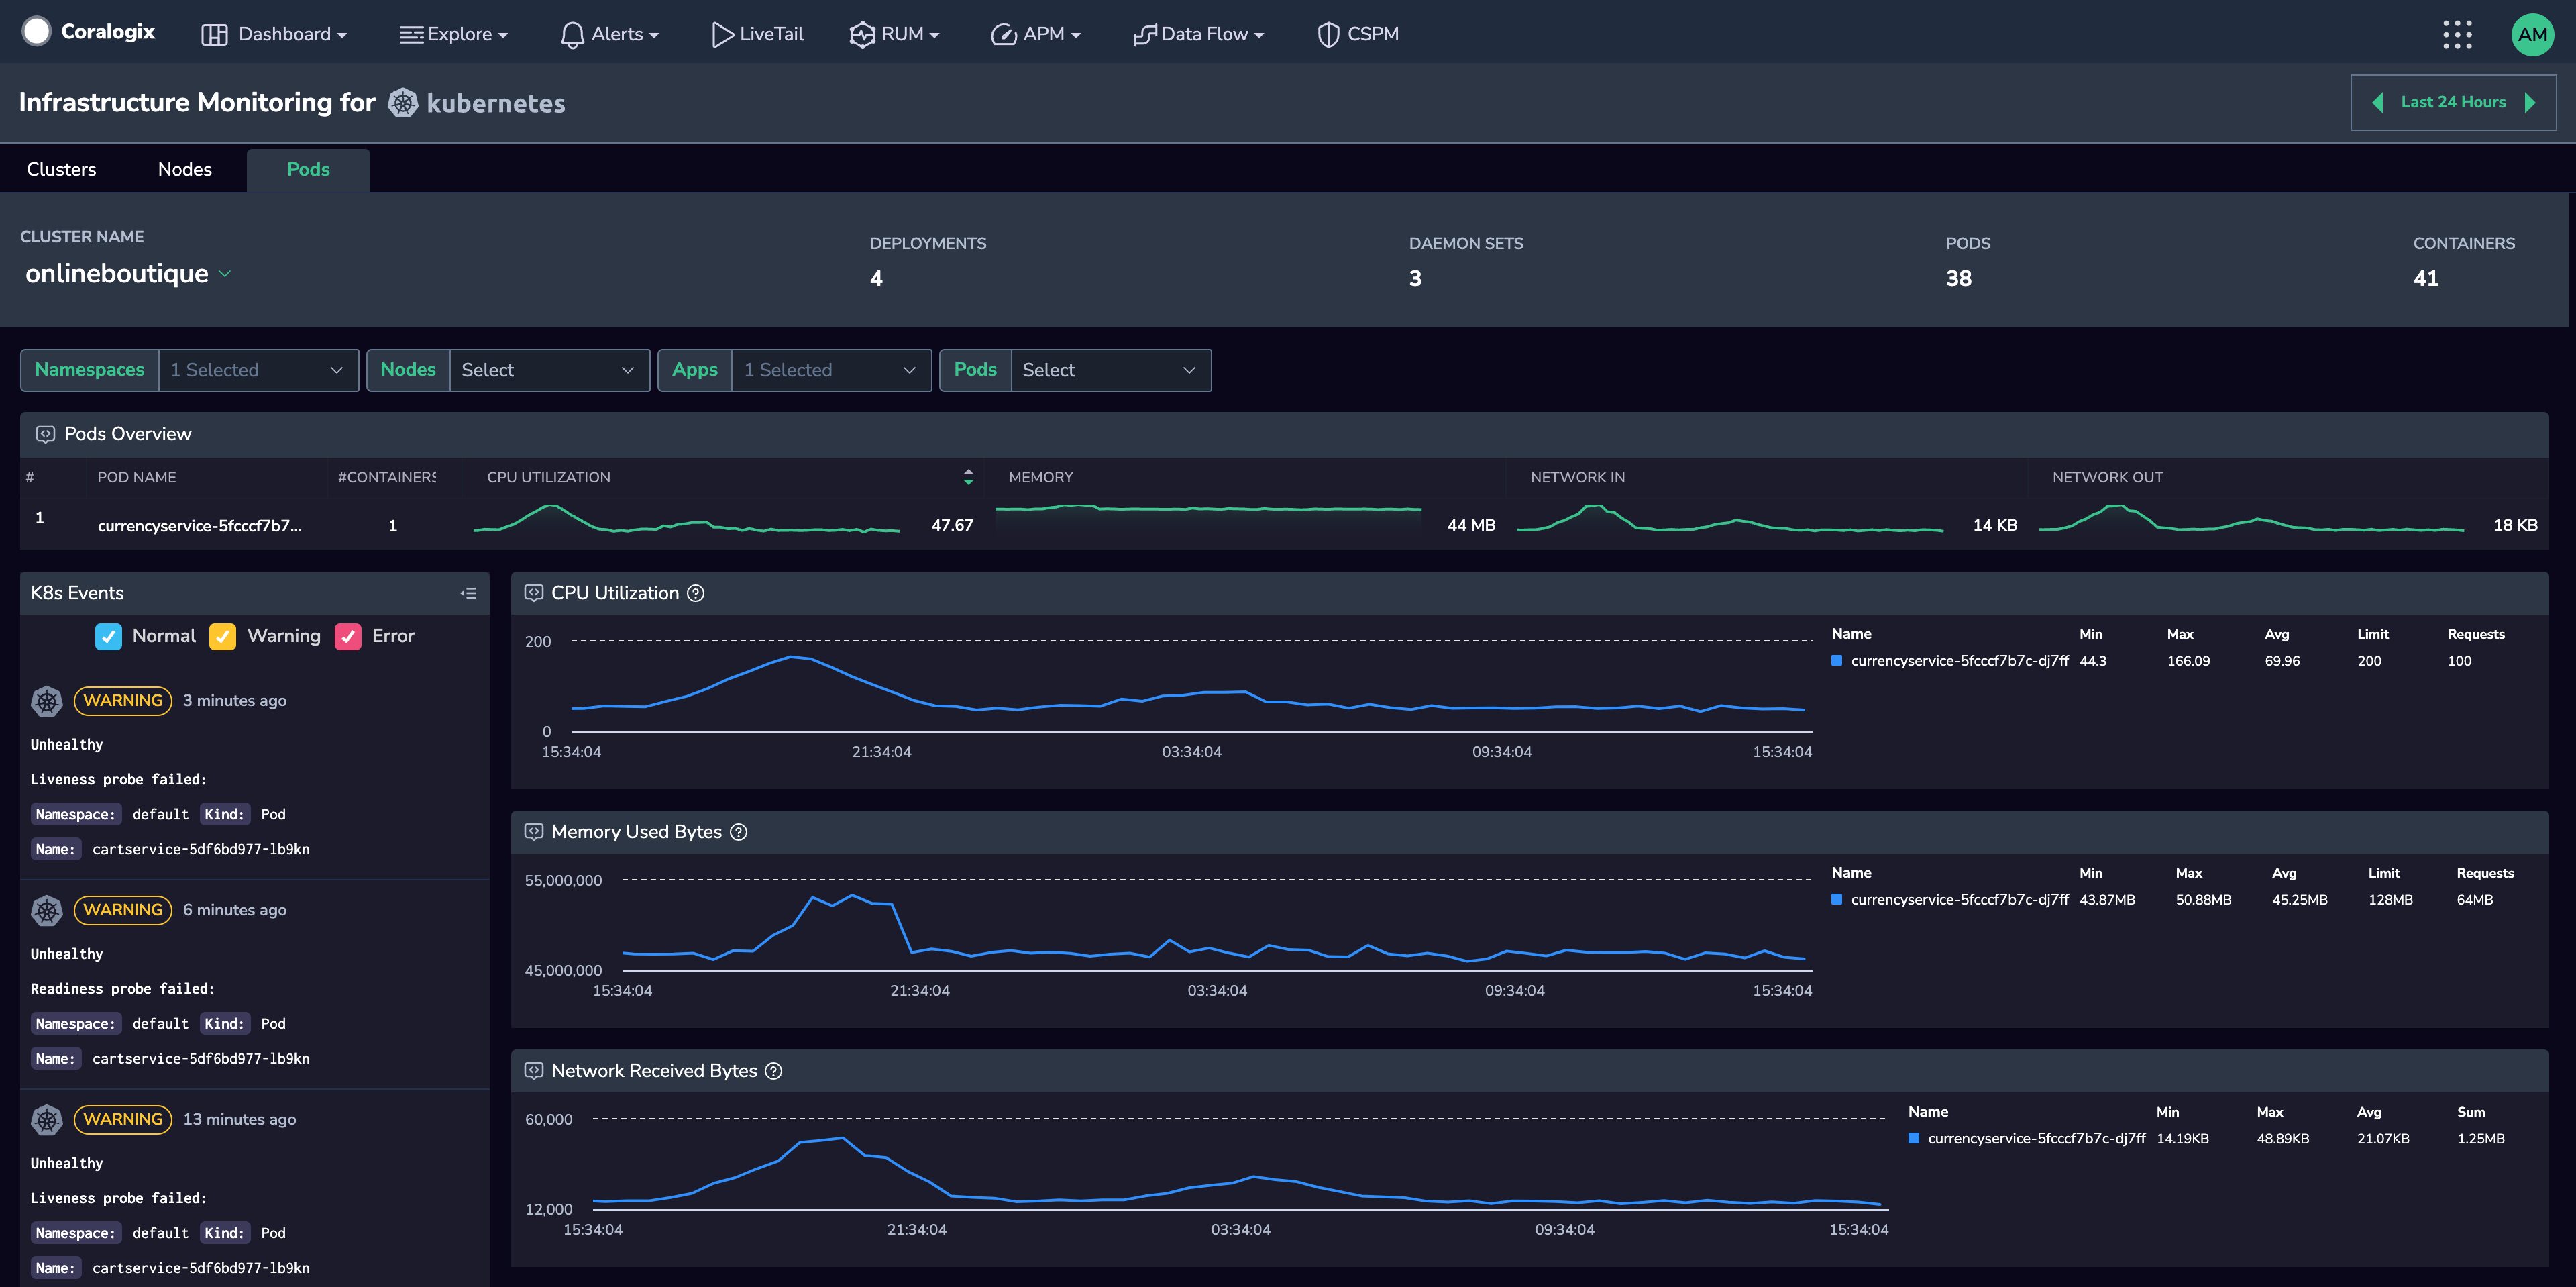The width and height of the screenshot is (2576, 1287).
Task: Click the NETWORK IN column header
Action: 1577,478
